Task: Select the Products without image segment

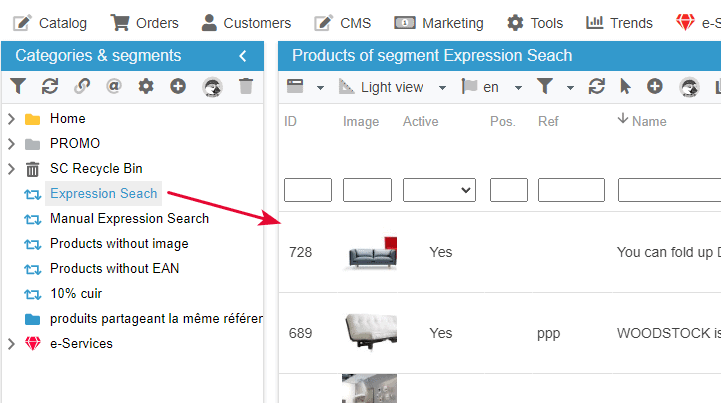Action: (119, 244)
